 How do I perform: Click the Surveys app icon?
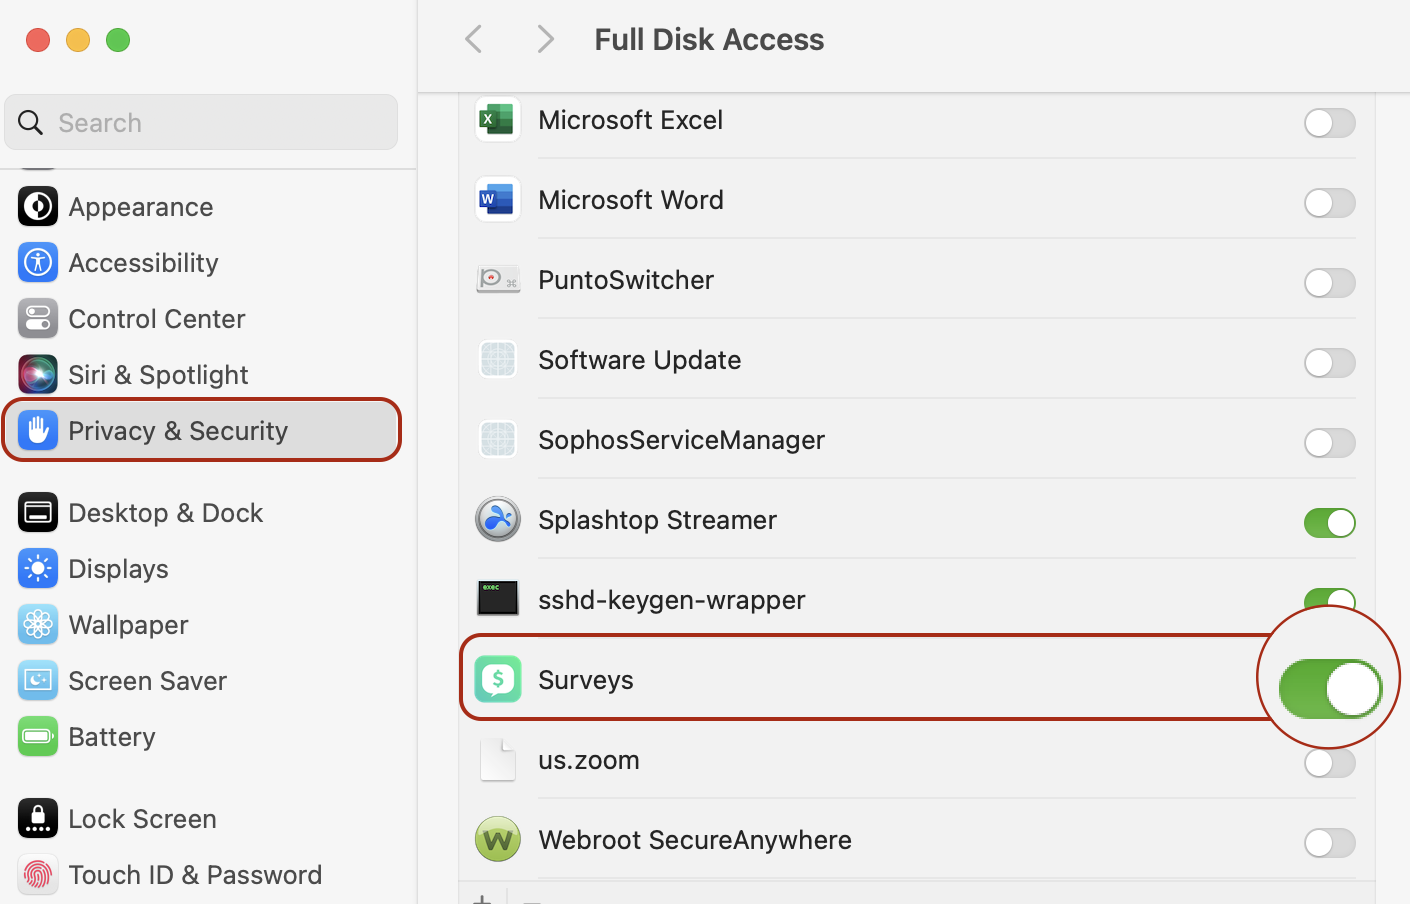tap(497, 680)
